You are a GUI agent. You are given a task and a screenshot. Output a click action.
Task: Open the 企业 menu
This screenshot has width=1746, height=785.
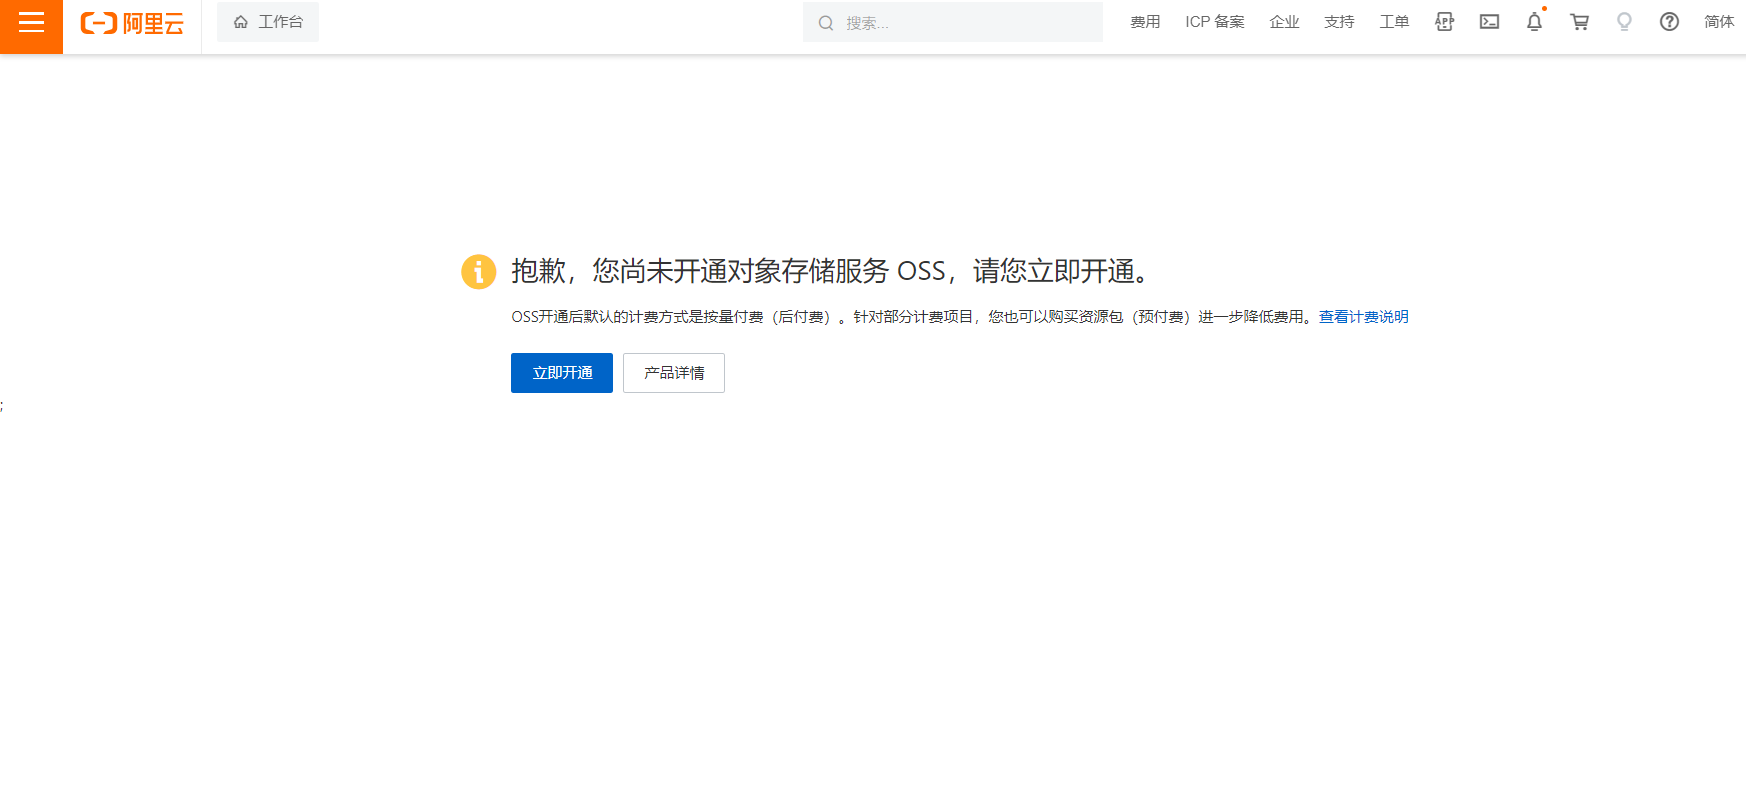click(1284, 22)
